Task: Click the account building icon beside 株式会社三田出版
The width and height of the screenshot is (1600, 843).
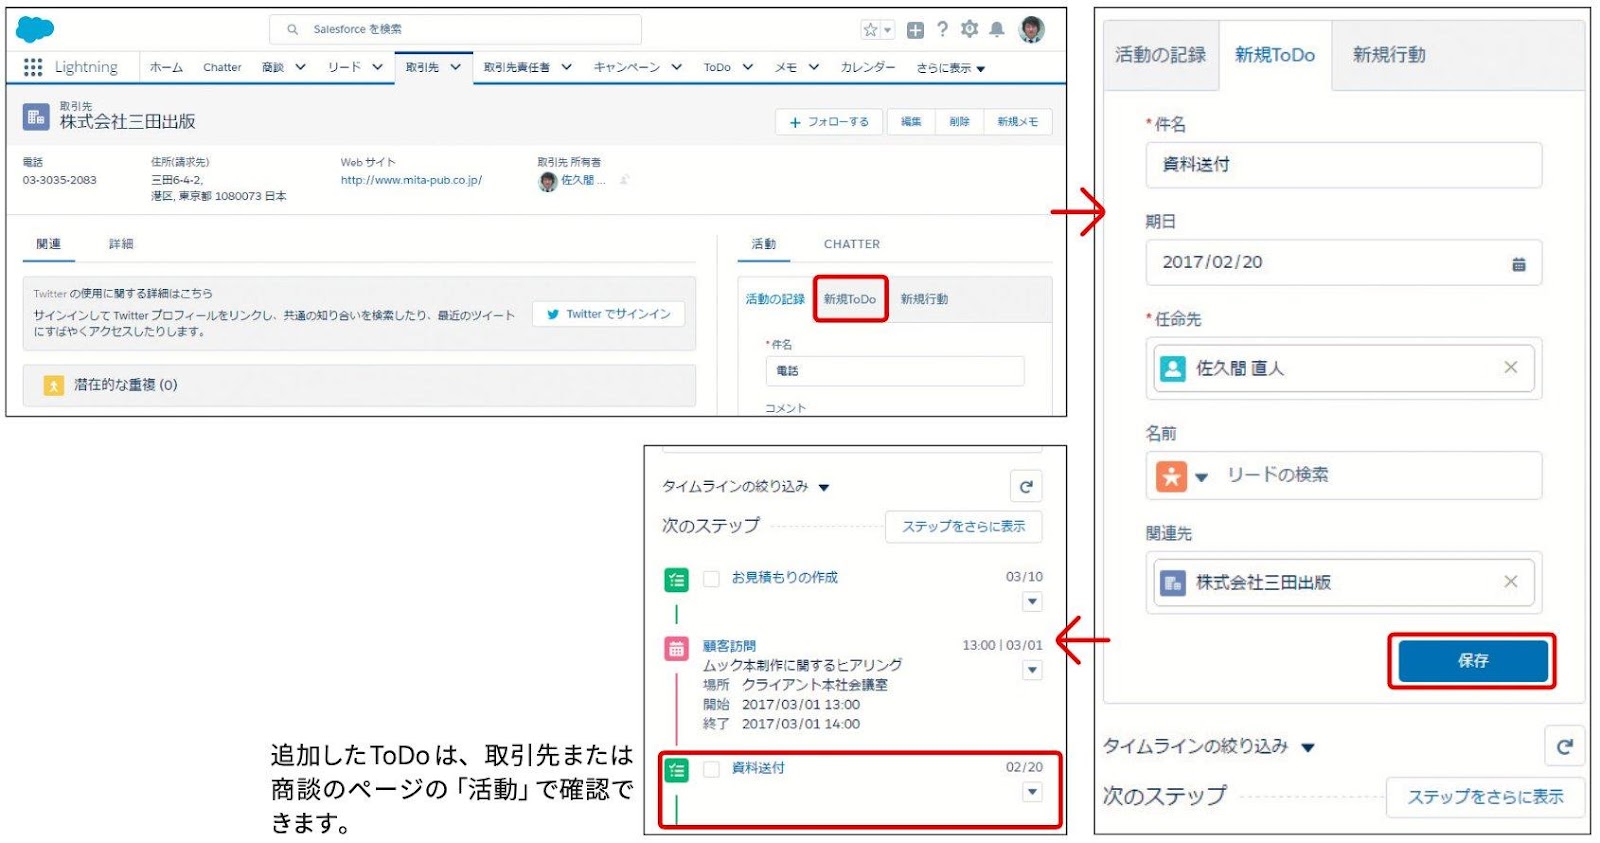Action: (36, 117)
